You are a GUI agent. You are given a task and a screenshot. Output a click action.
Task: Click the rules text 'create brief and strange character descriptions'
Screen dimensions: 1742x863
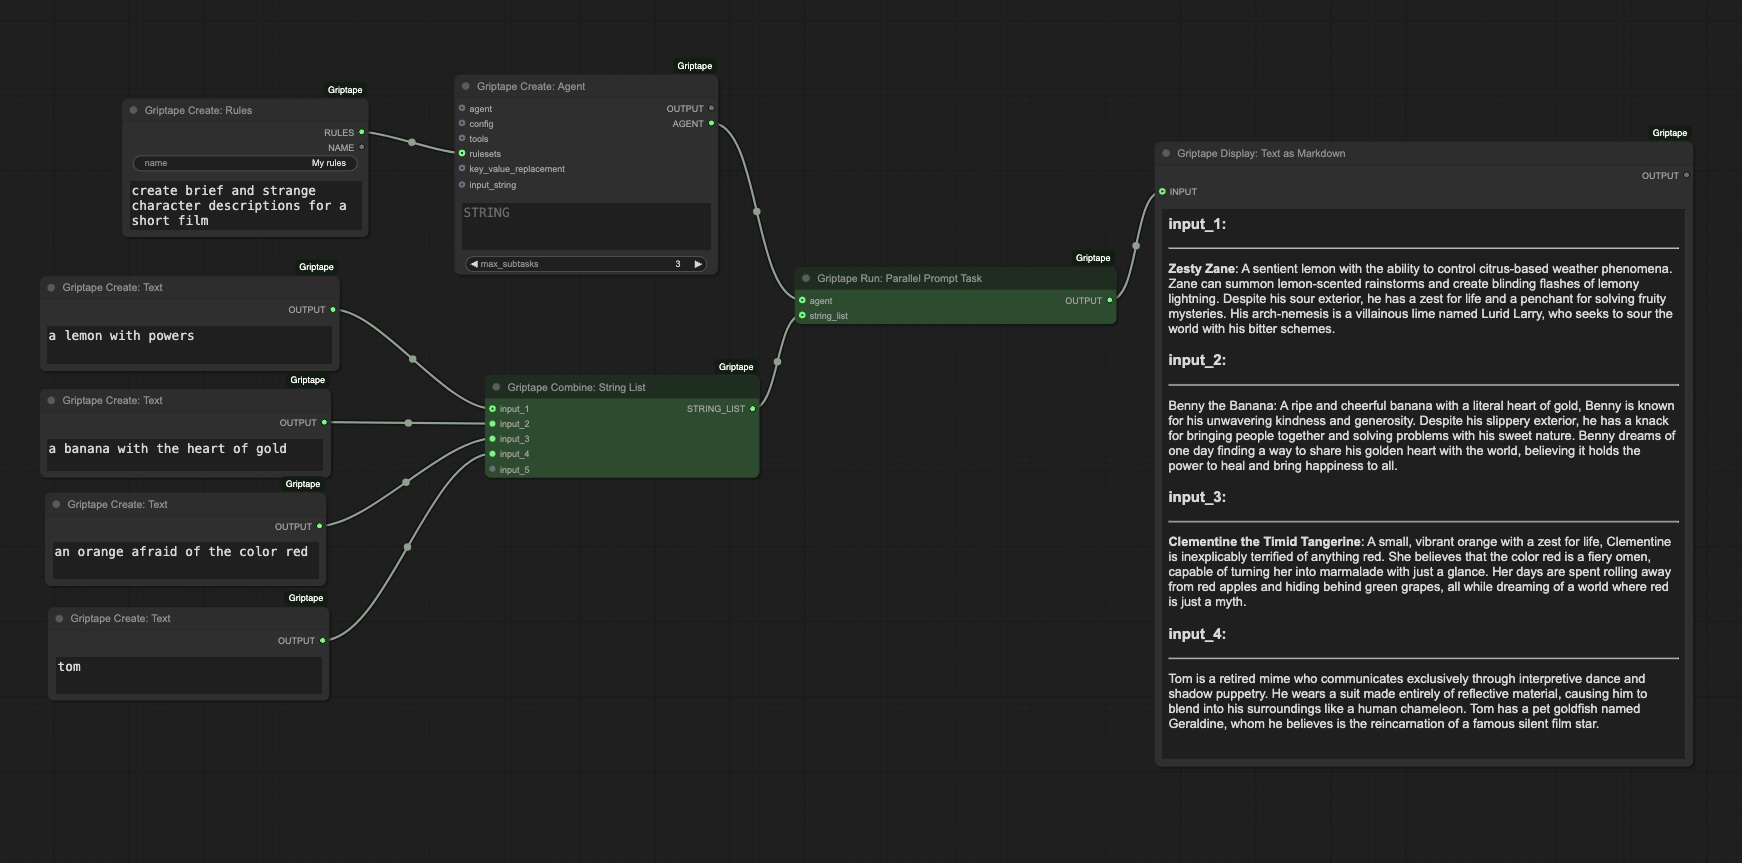pyautogui.click(x=245, y=205)
